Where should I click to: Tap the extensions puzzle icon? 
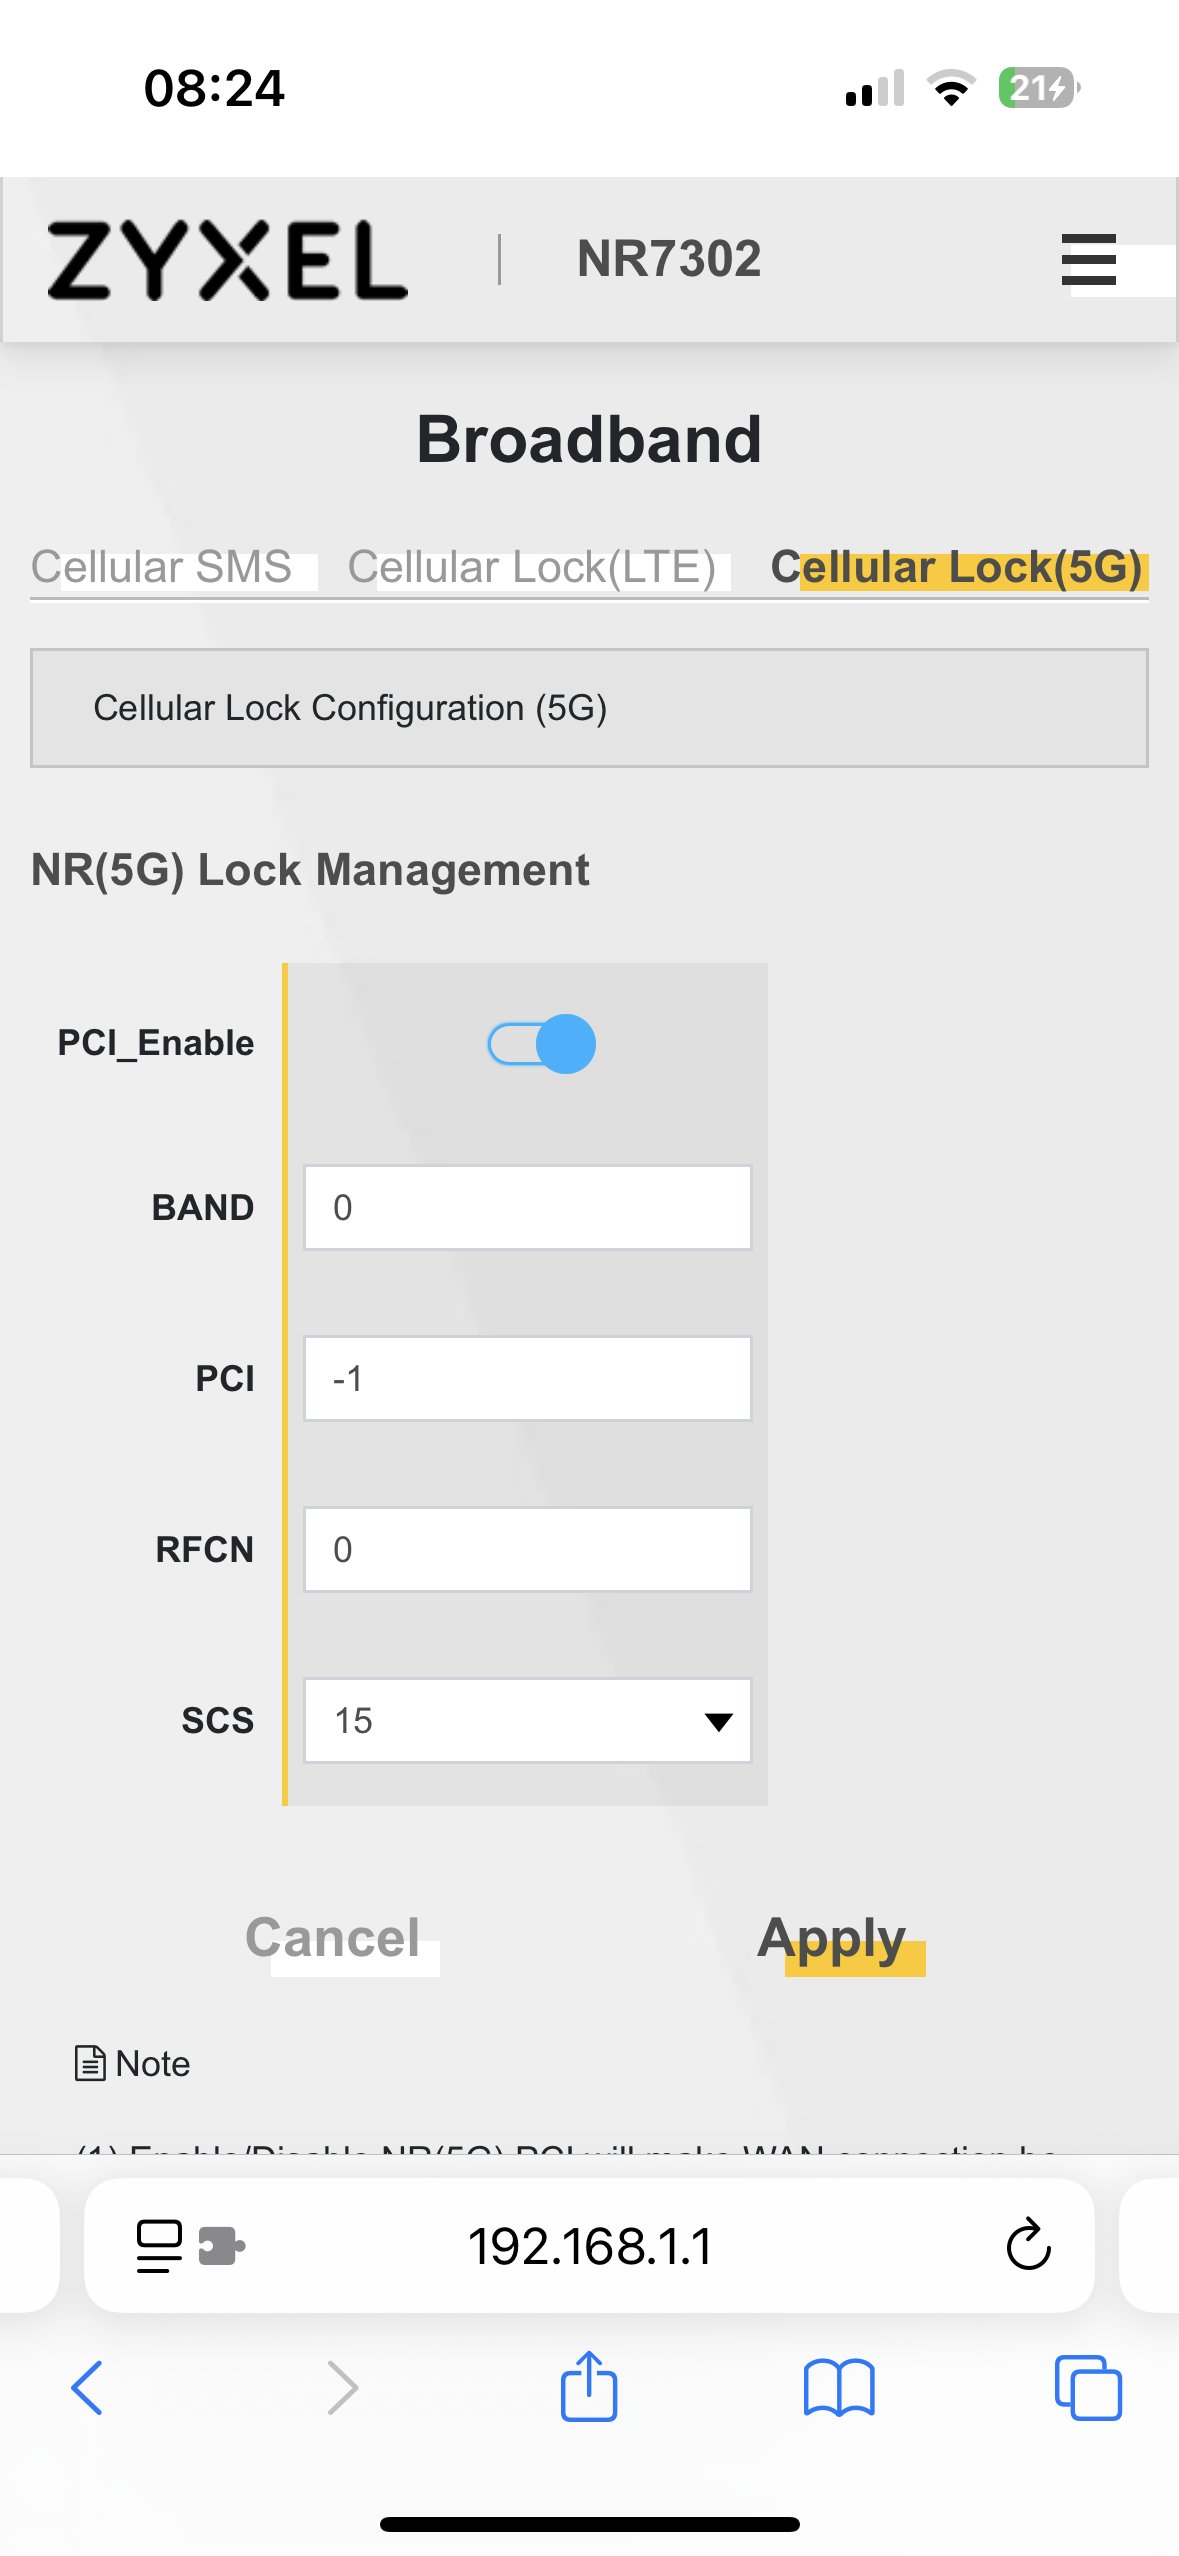click(221, 2246)
